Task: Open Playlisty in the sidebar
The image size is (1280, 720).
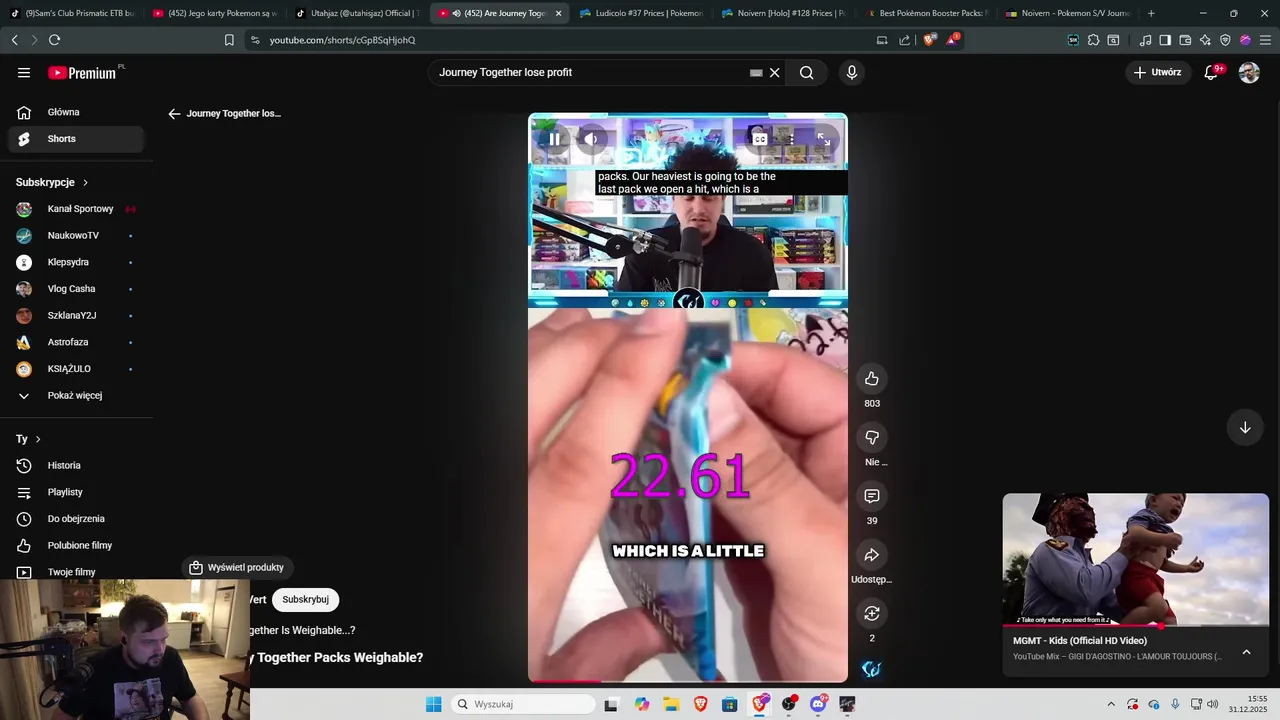Action: pos(76,492)
